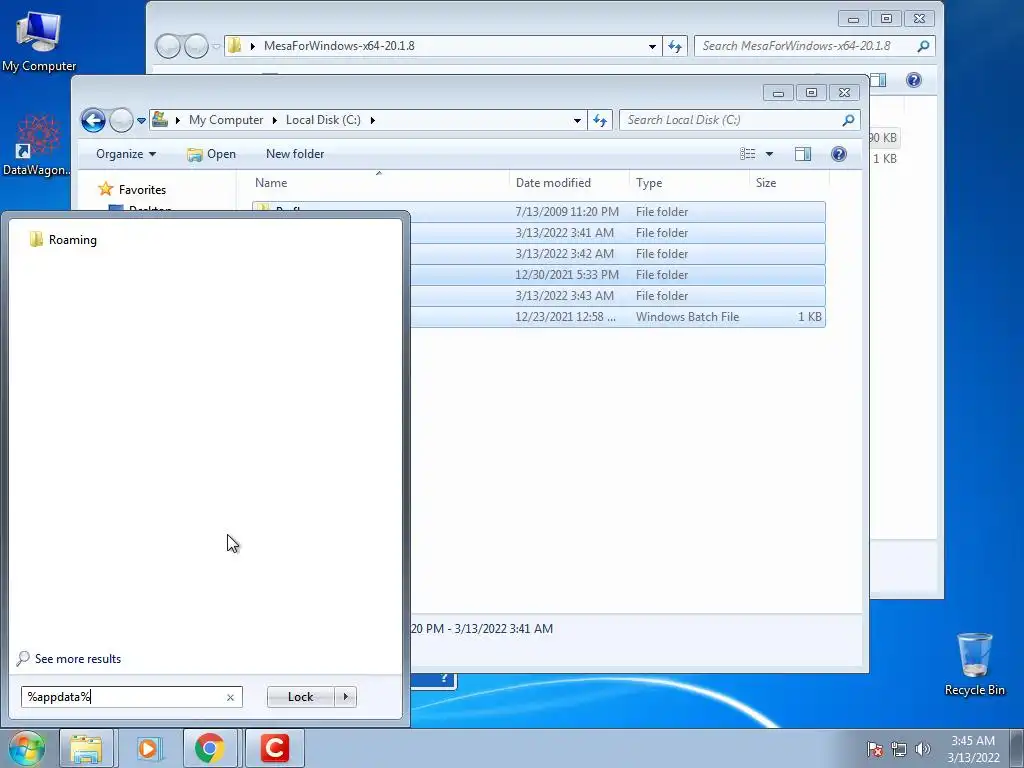Select the row dated 3/13/2022 3:42 AM
This screenshot has width=1024, height=768.
(x=618, y=253)
